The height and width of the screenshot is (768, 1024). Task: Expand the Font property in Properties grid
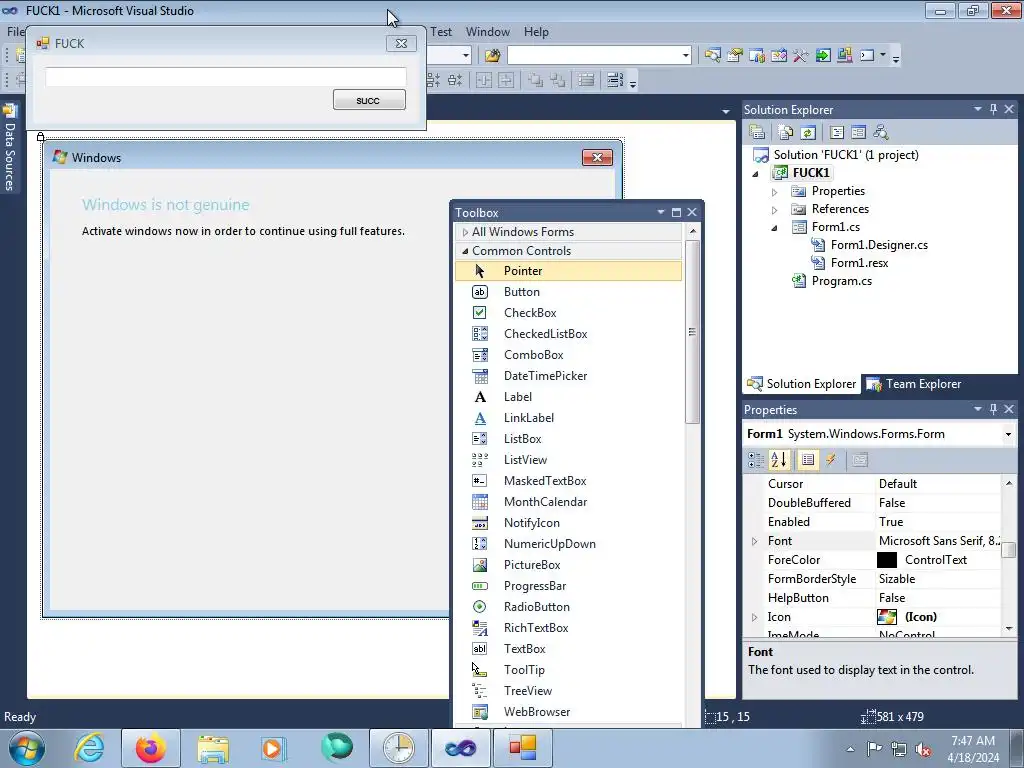pyautogui.click(x=755, y=541)
